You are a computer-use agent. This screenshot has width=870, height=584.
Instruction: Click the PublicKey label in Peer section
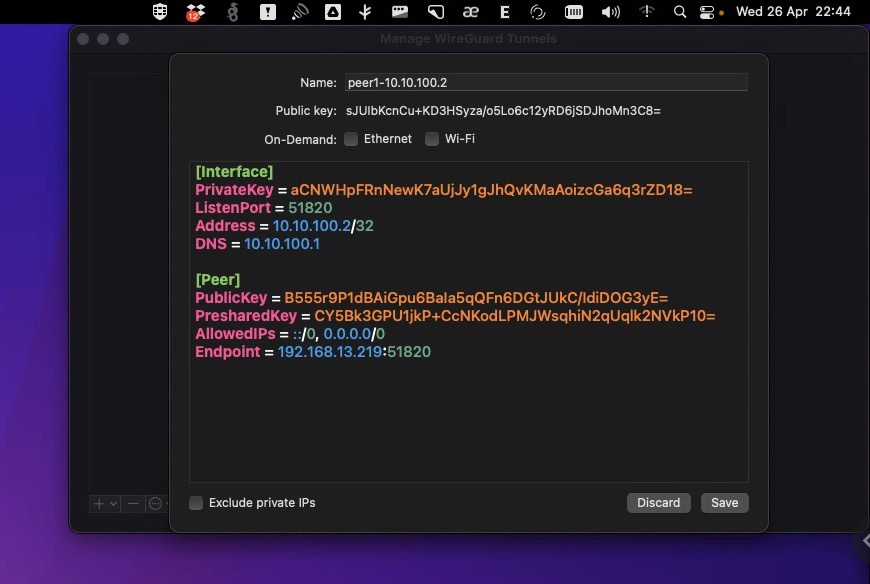(231, 297)
